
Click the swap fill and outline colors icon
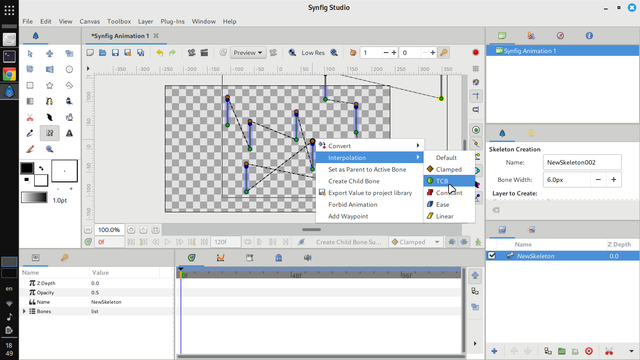(41, 168)
